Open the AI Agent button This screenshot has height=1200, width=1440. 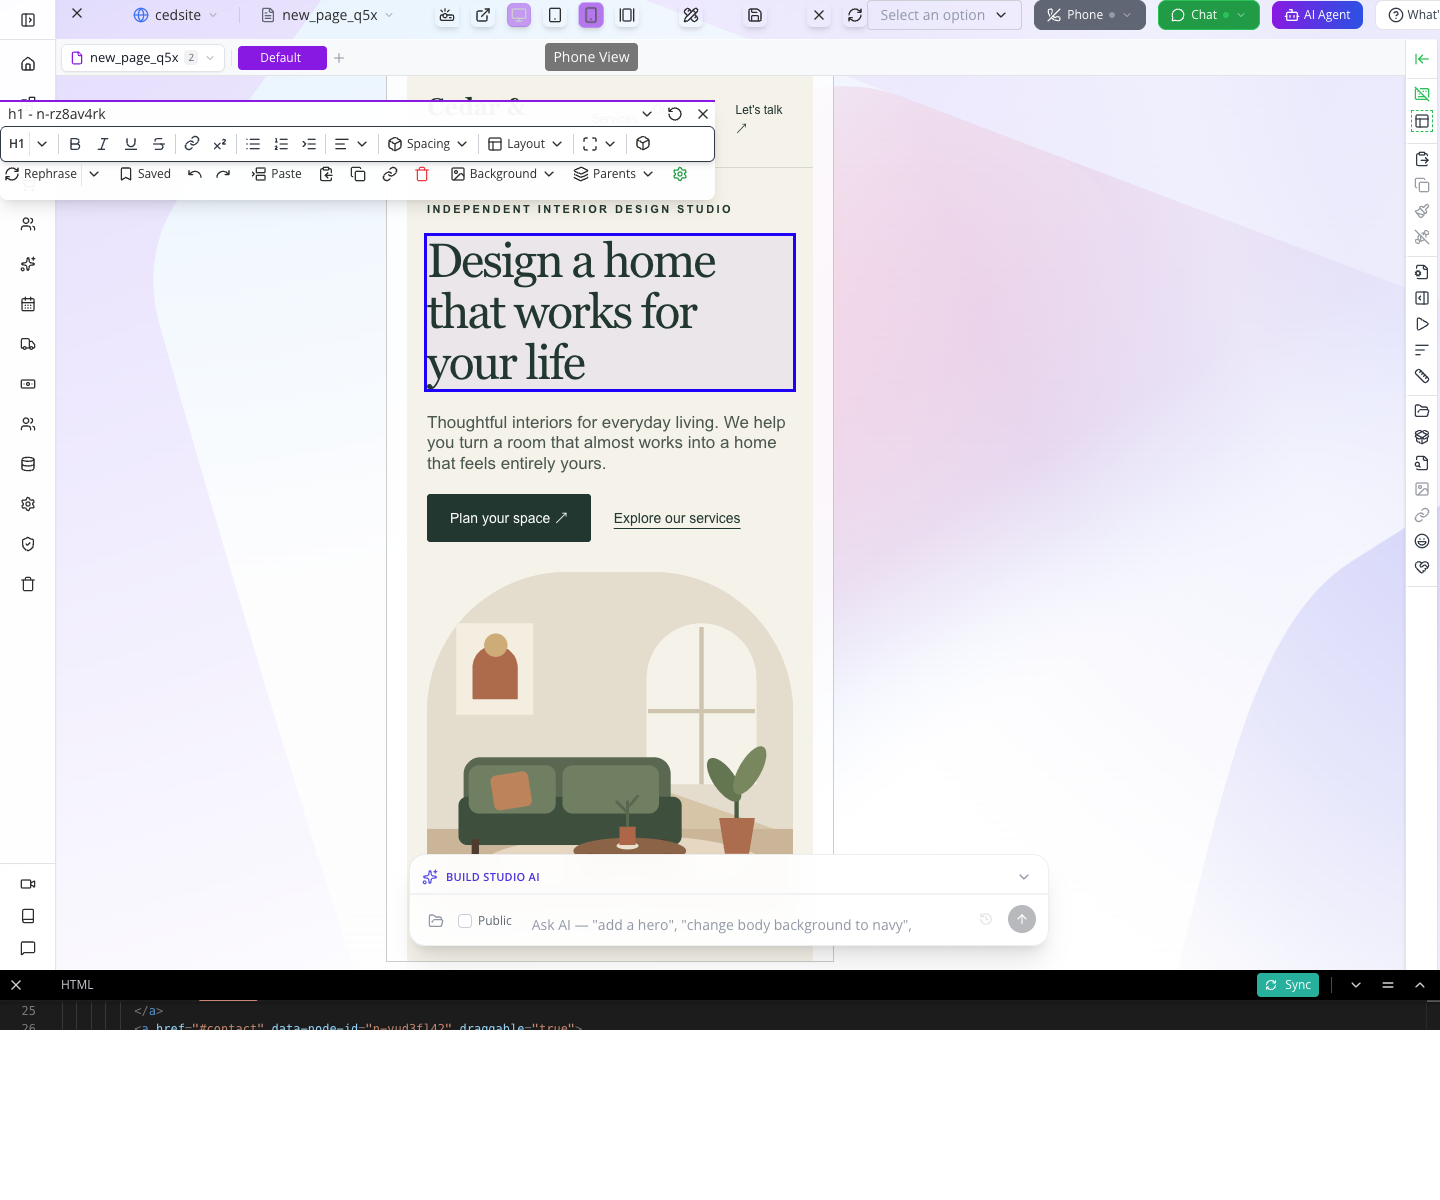tap(1317, 15)
